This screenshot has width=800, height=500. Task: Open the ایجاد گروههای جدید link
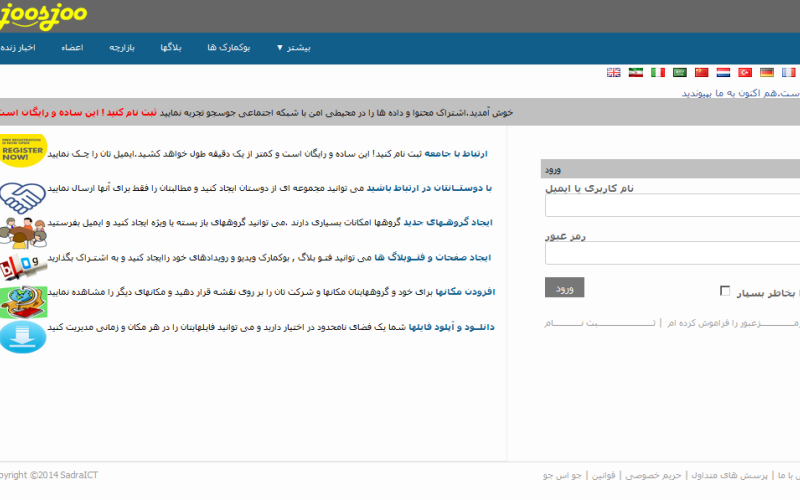[448, 222]
